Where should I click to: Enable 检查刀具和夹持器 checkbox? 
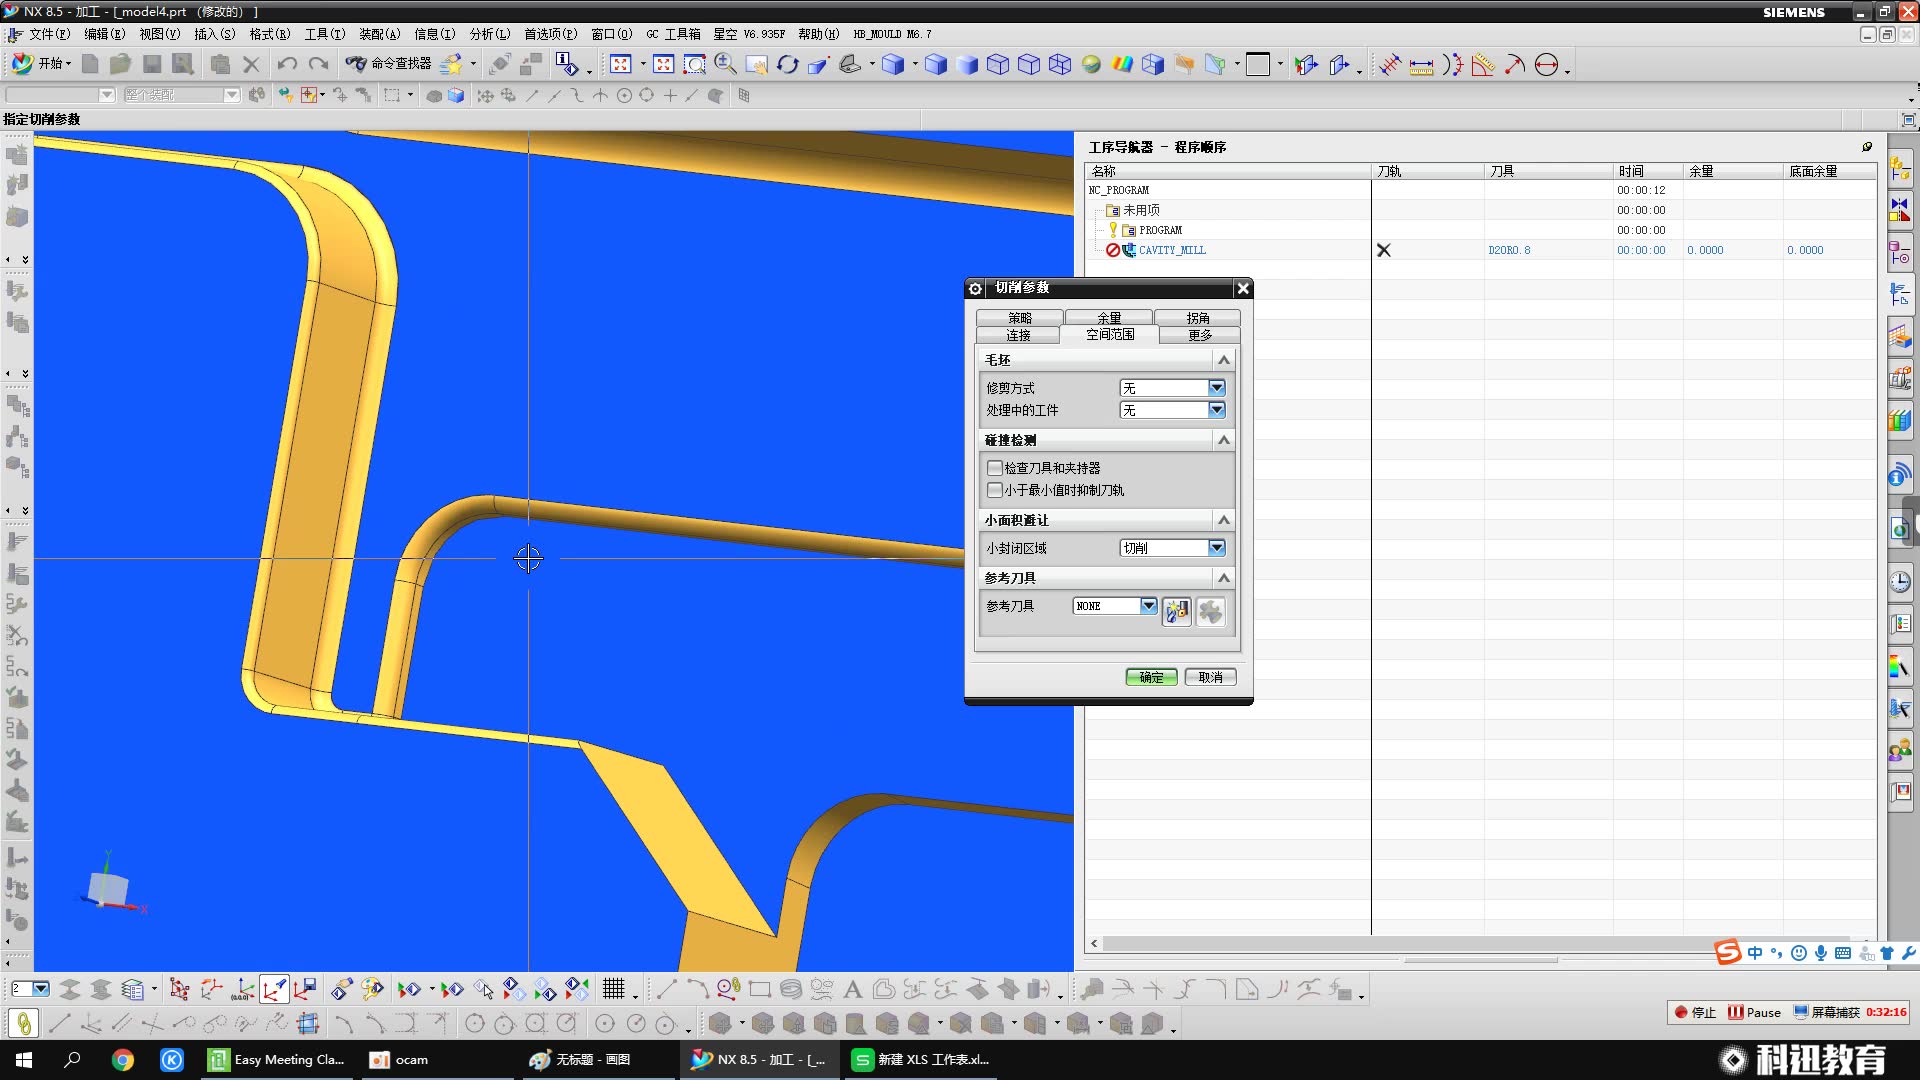coord(995,468)
